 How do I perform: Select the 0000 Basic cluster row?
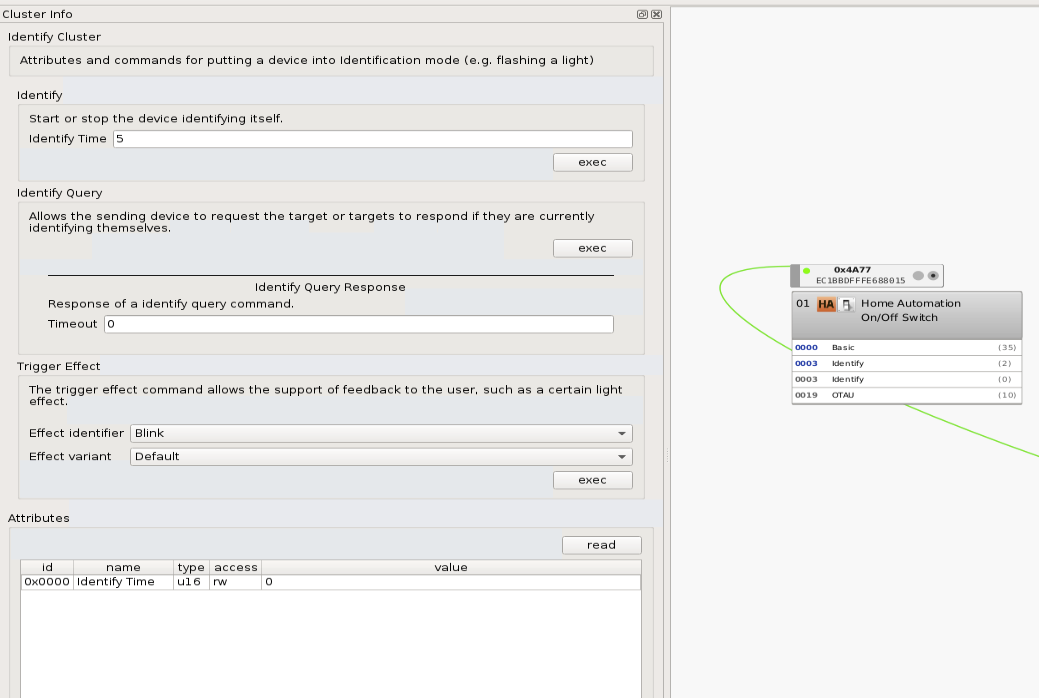(x=906, y=347)
